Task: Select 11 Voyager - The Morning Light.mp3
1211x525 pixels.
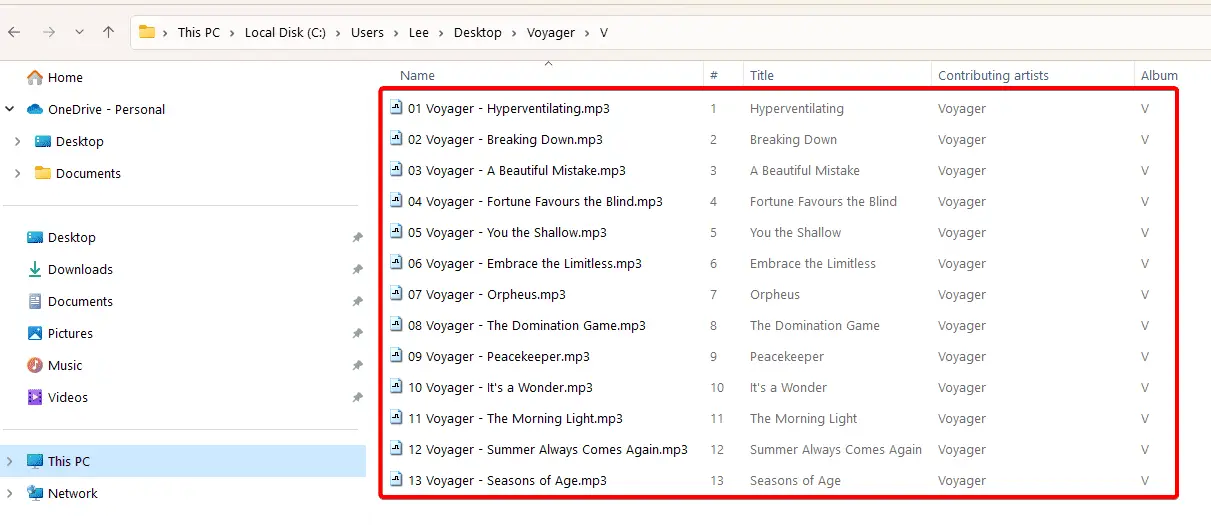Action: (x=515, y=418)
